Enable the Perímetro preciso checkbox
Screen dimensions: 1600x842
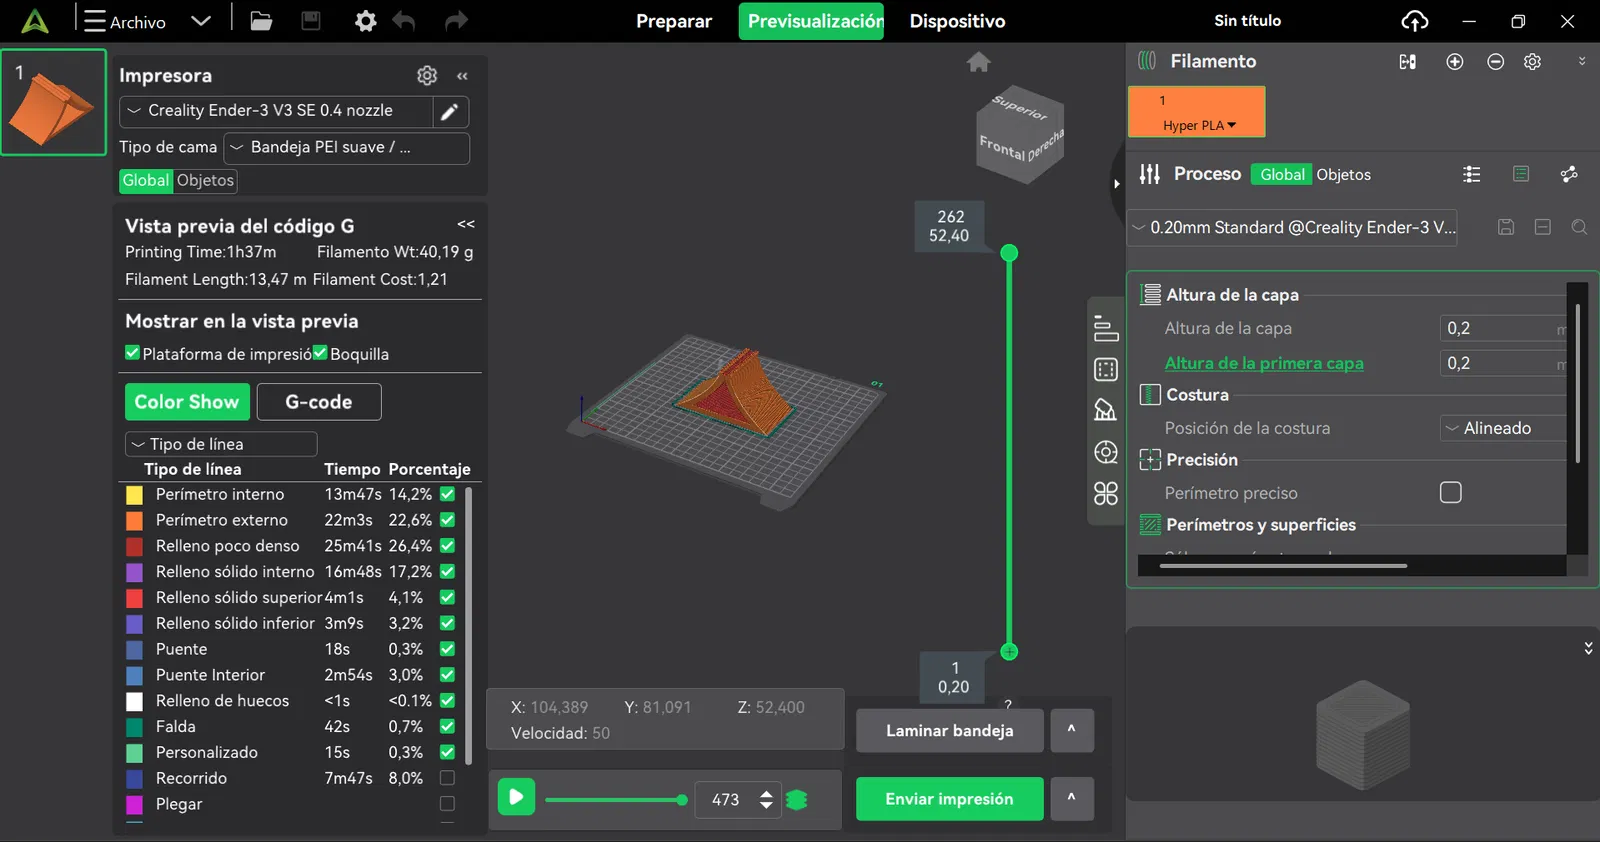coord(1451,493)
